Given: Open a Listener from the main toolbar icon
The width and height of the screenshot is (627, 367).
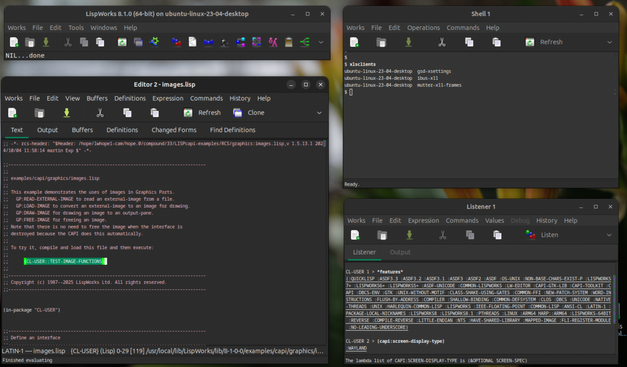Looking at the screenshot, I should (176, 42).
